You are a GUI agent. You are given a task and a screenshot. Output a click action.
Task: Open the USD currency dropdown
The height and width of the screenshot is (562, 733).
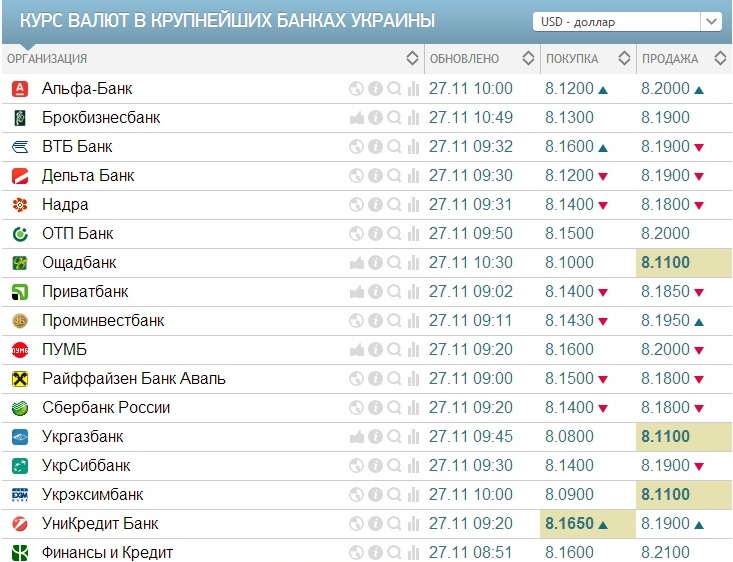click(627, 22)
